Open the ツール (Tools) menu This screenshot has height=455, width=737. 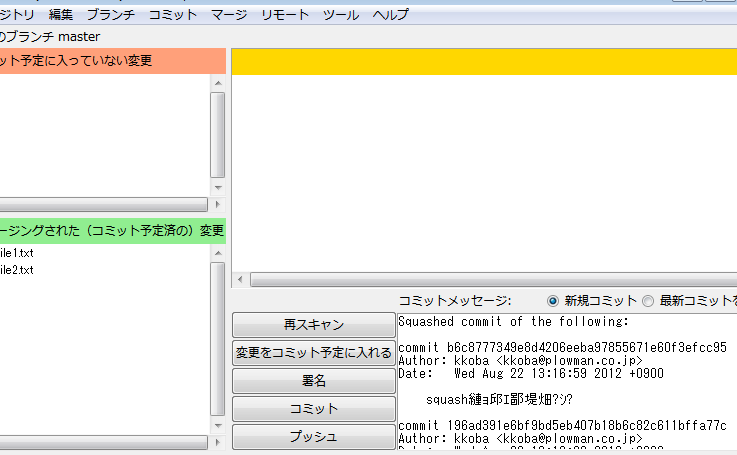tap(341, 15)
